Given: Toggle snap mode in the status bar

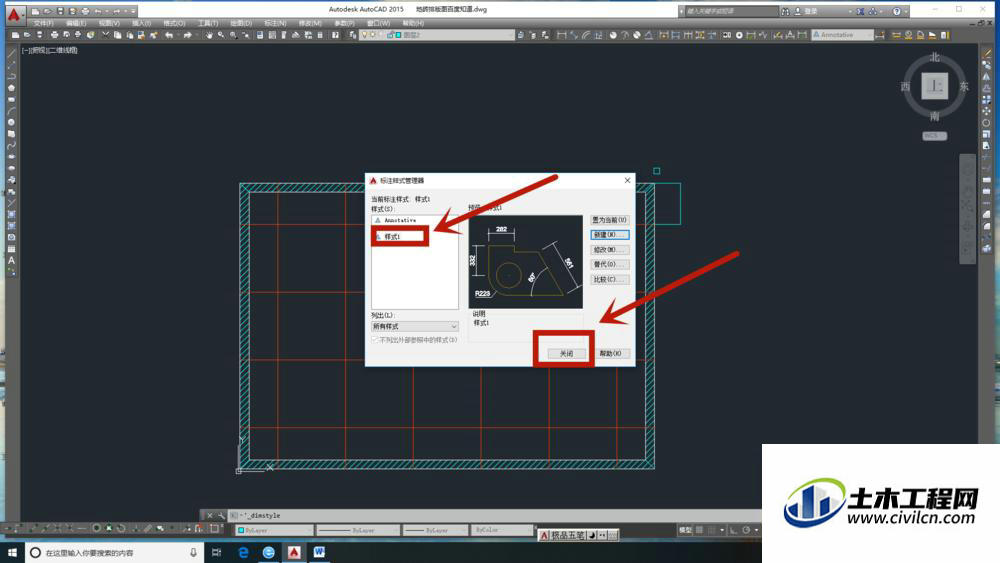Looking at the screenshot, I should click(712, 530).
